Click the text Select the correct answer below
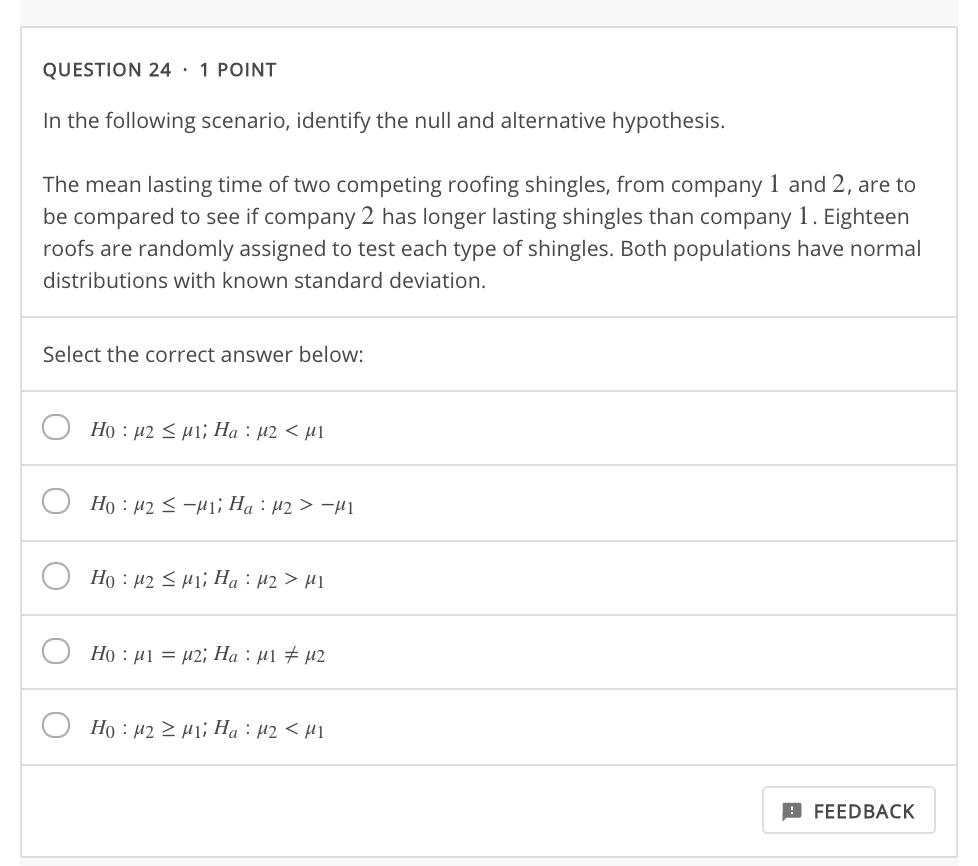This screenshot has height=866, width=978. [x=203, y=354]
